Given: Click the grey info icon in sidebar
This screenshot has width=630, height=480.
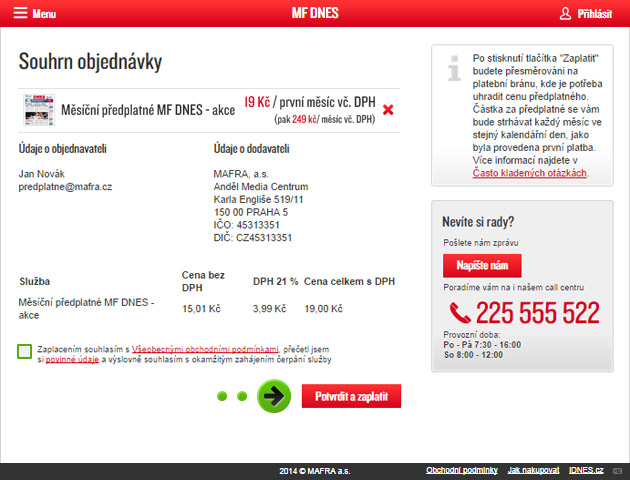Looking at the screenshot, I should coord(454,68).
